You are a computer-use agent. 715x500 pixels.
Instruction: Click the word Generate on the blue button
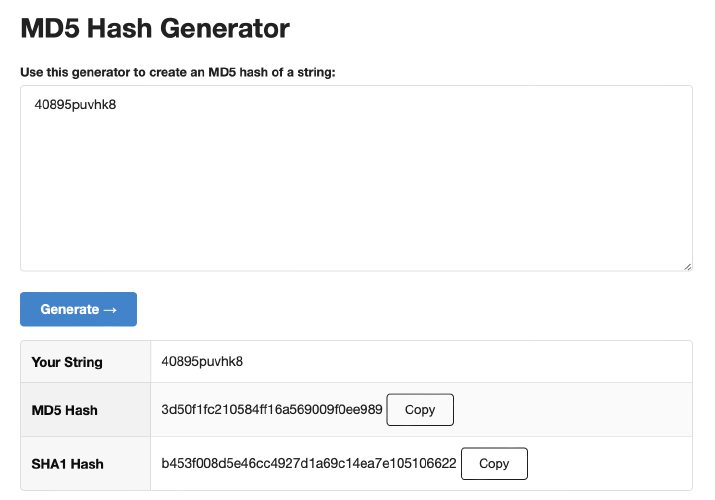click(x=70, y=309)
